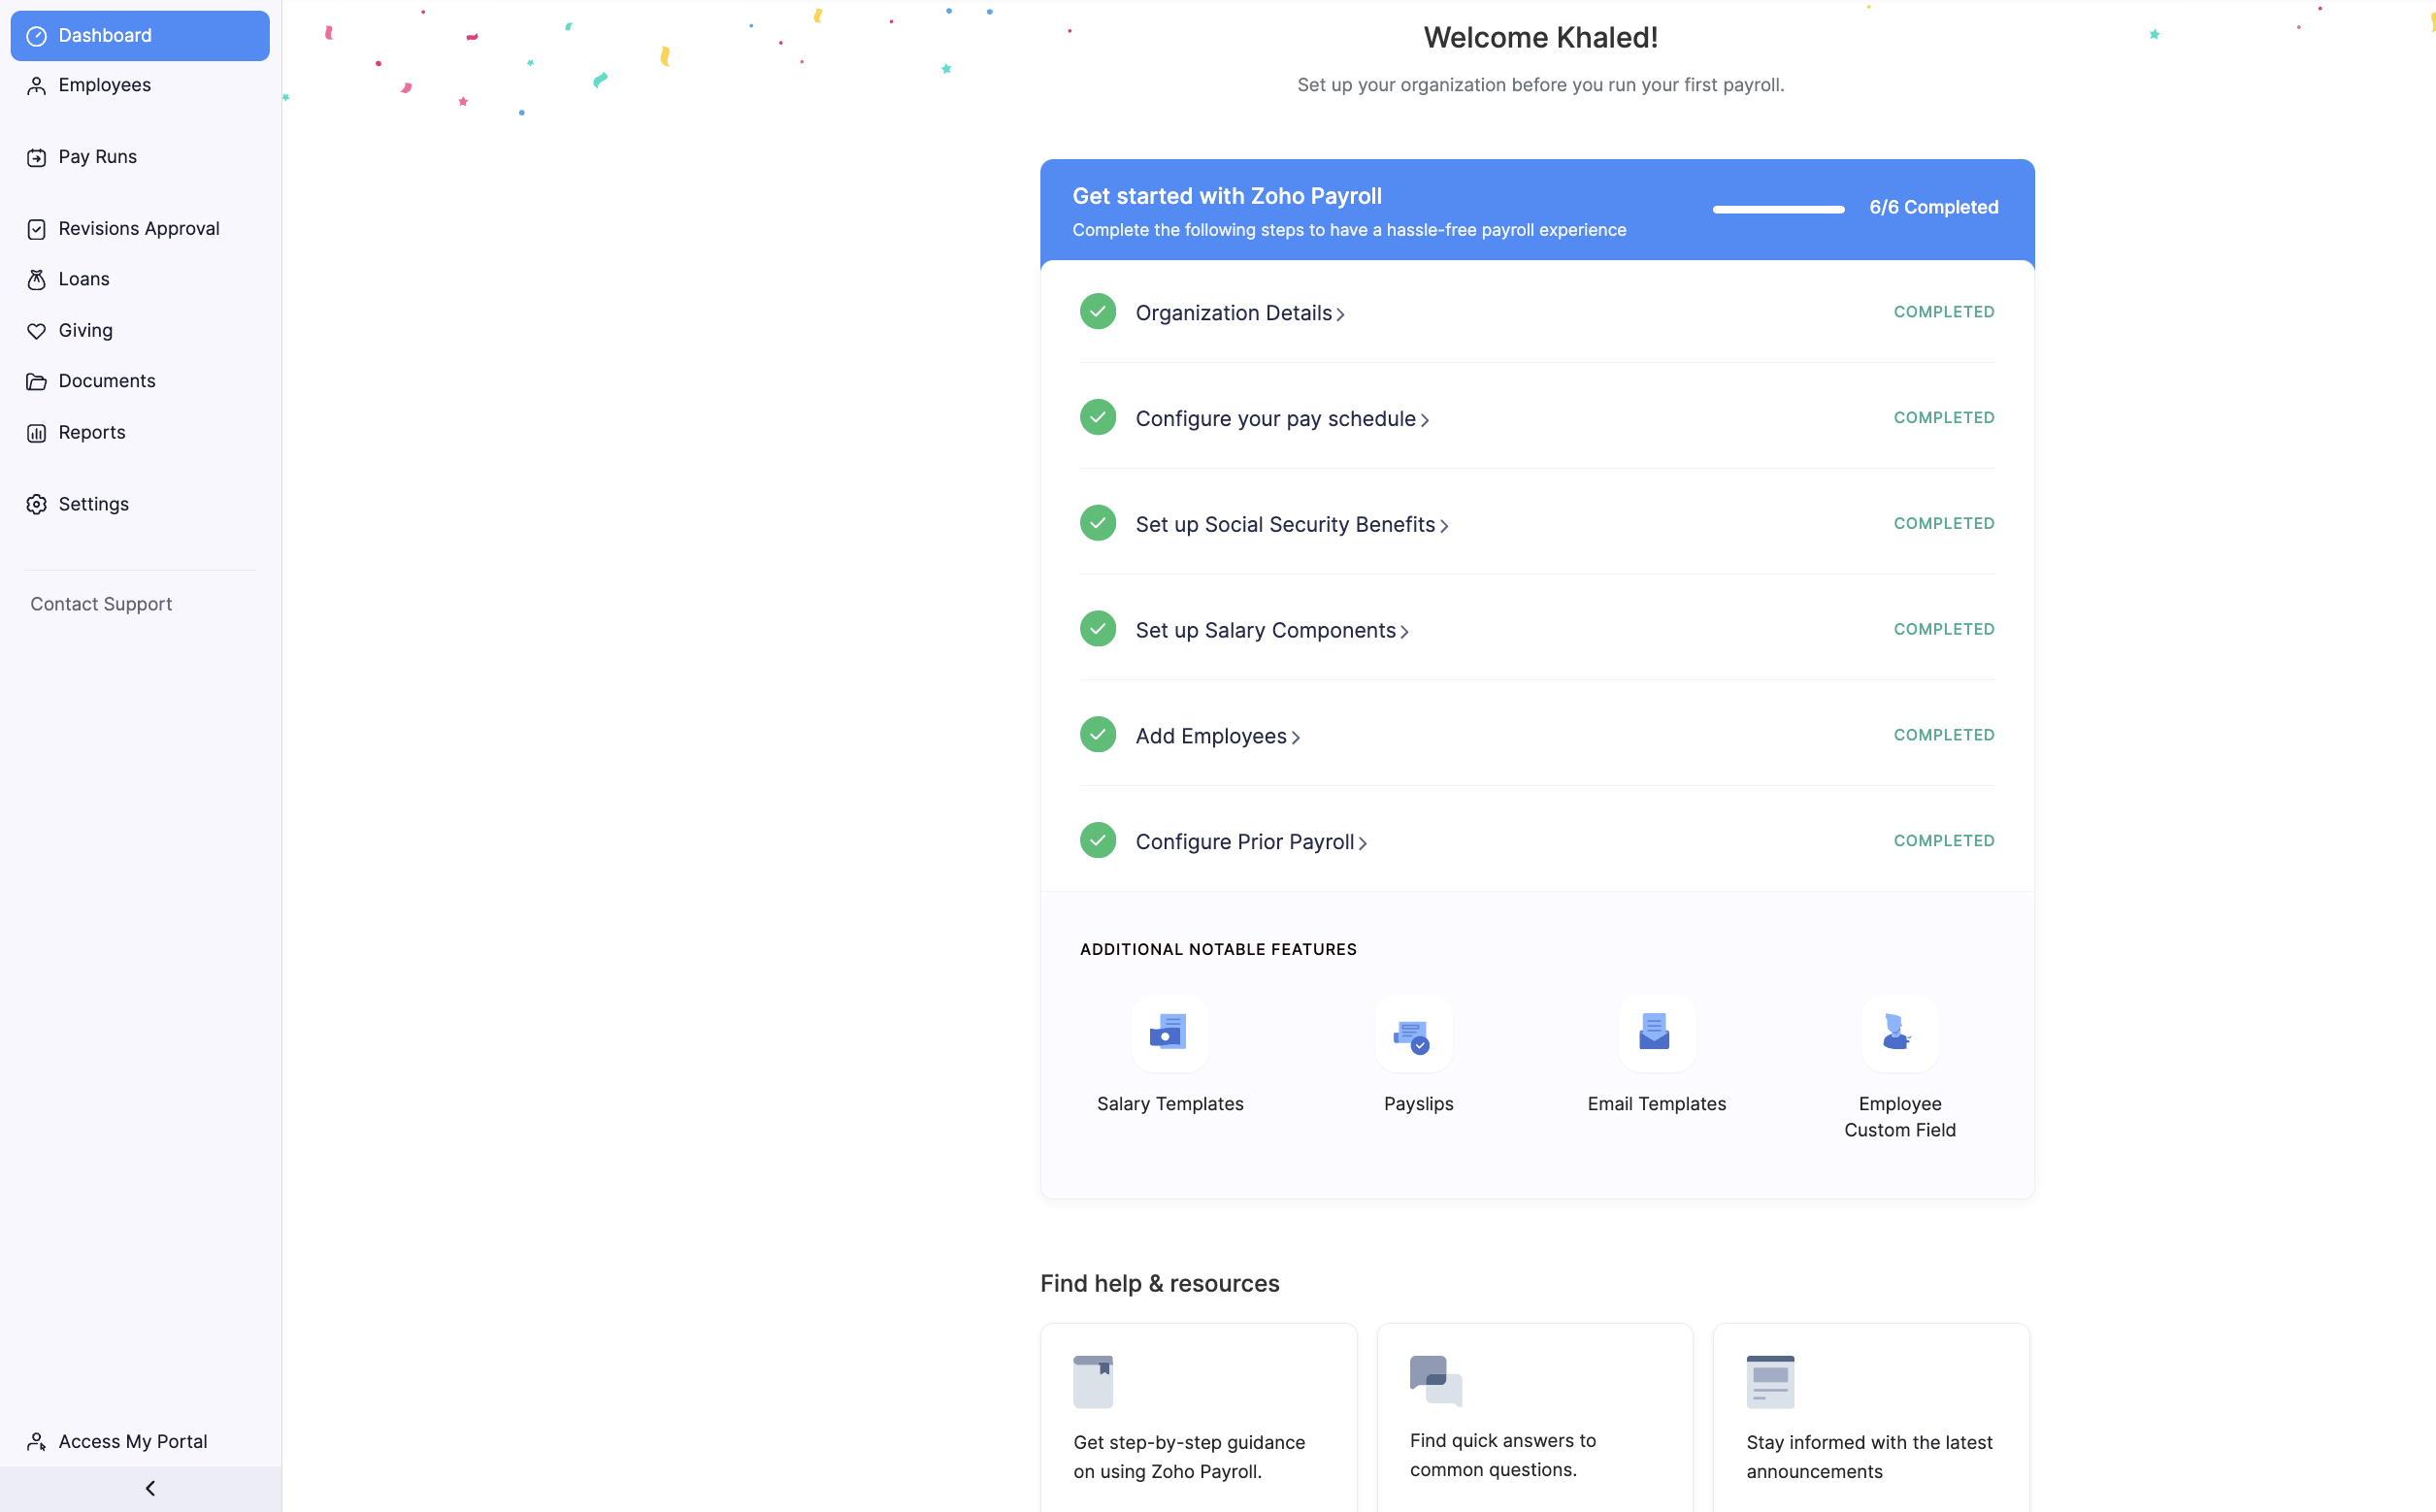
Task: Click the Giving heart icon
Action: [x=37, y=331]
